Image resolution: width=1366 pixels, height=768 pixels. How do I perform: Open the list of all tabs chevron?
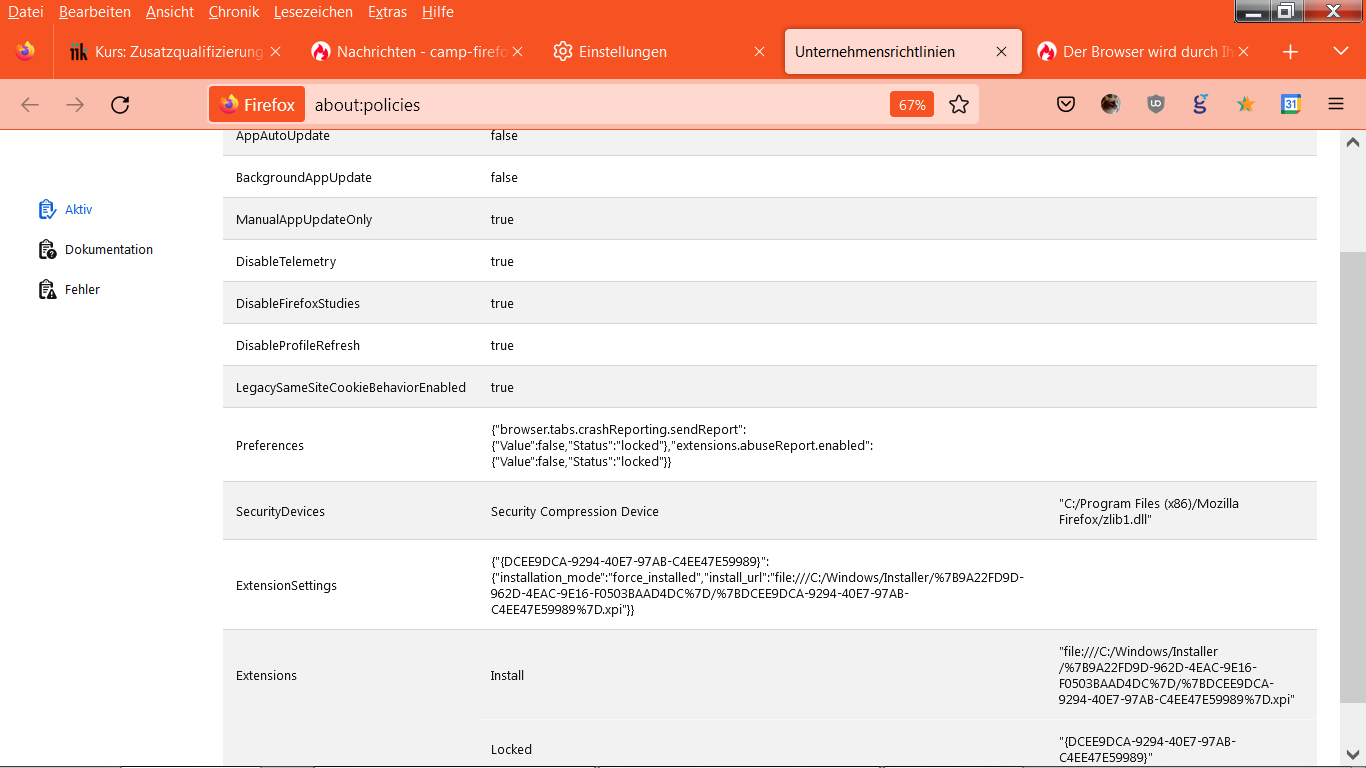(1340, 51)
